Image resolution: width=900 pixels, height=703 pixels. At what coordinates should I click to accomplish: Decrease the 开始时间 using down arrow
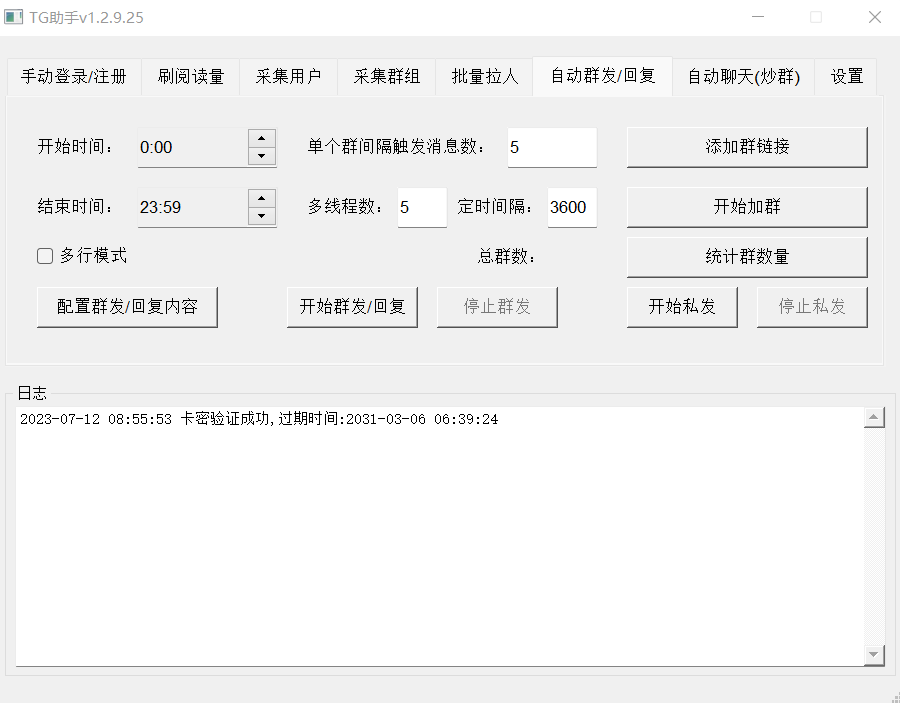(261, 156)
